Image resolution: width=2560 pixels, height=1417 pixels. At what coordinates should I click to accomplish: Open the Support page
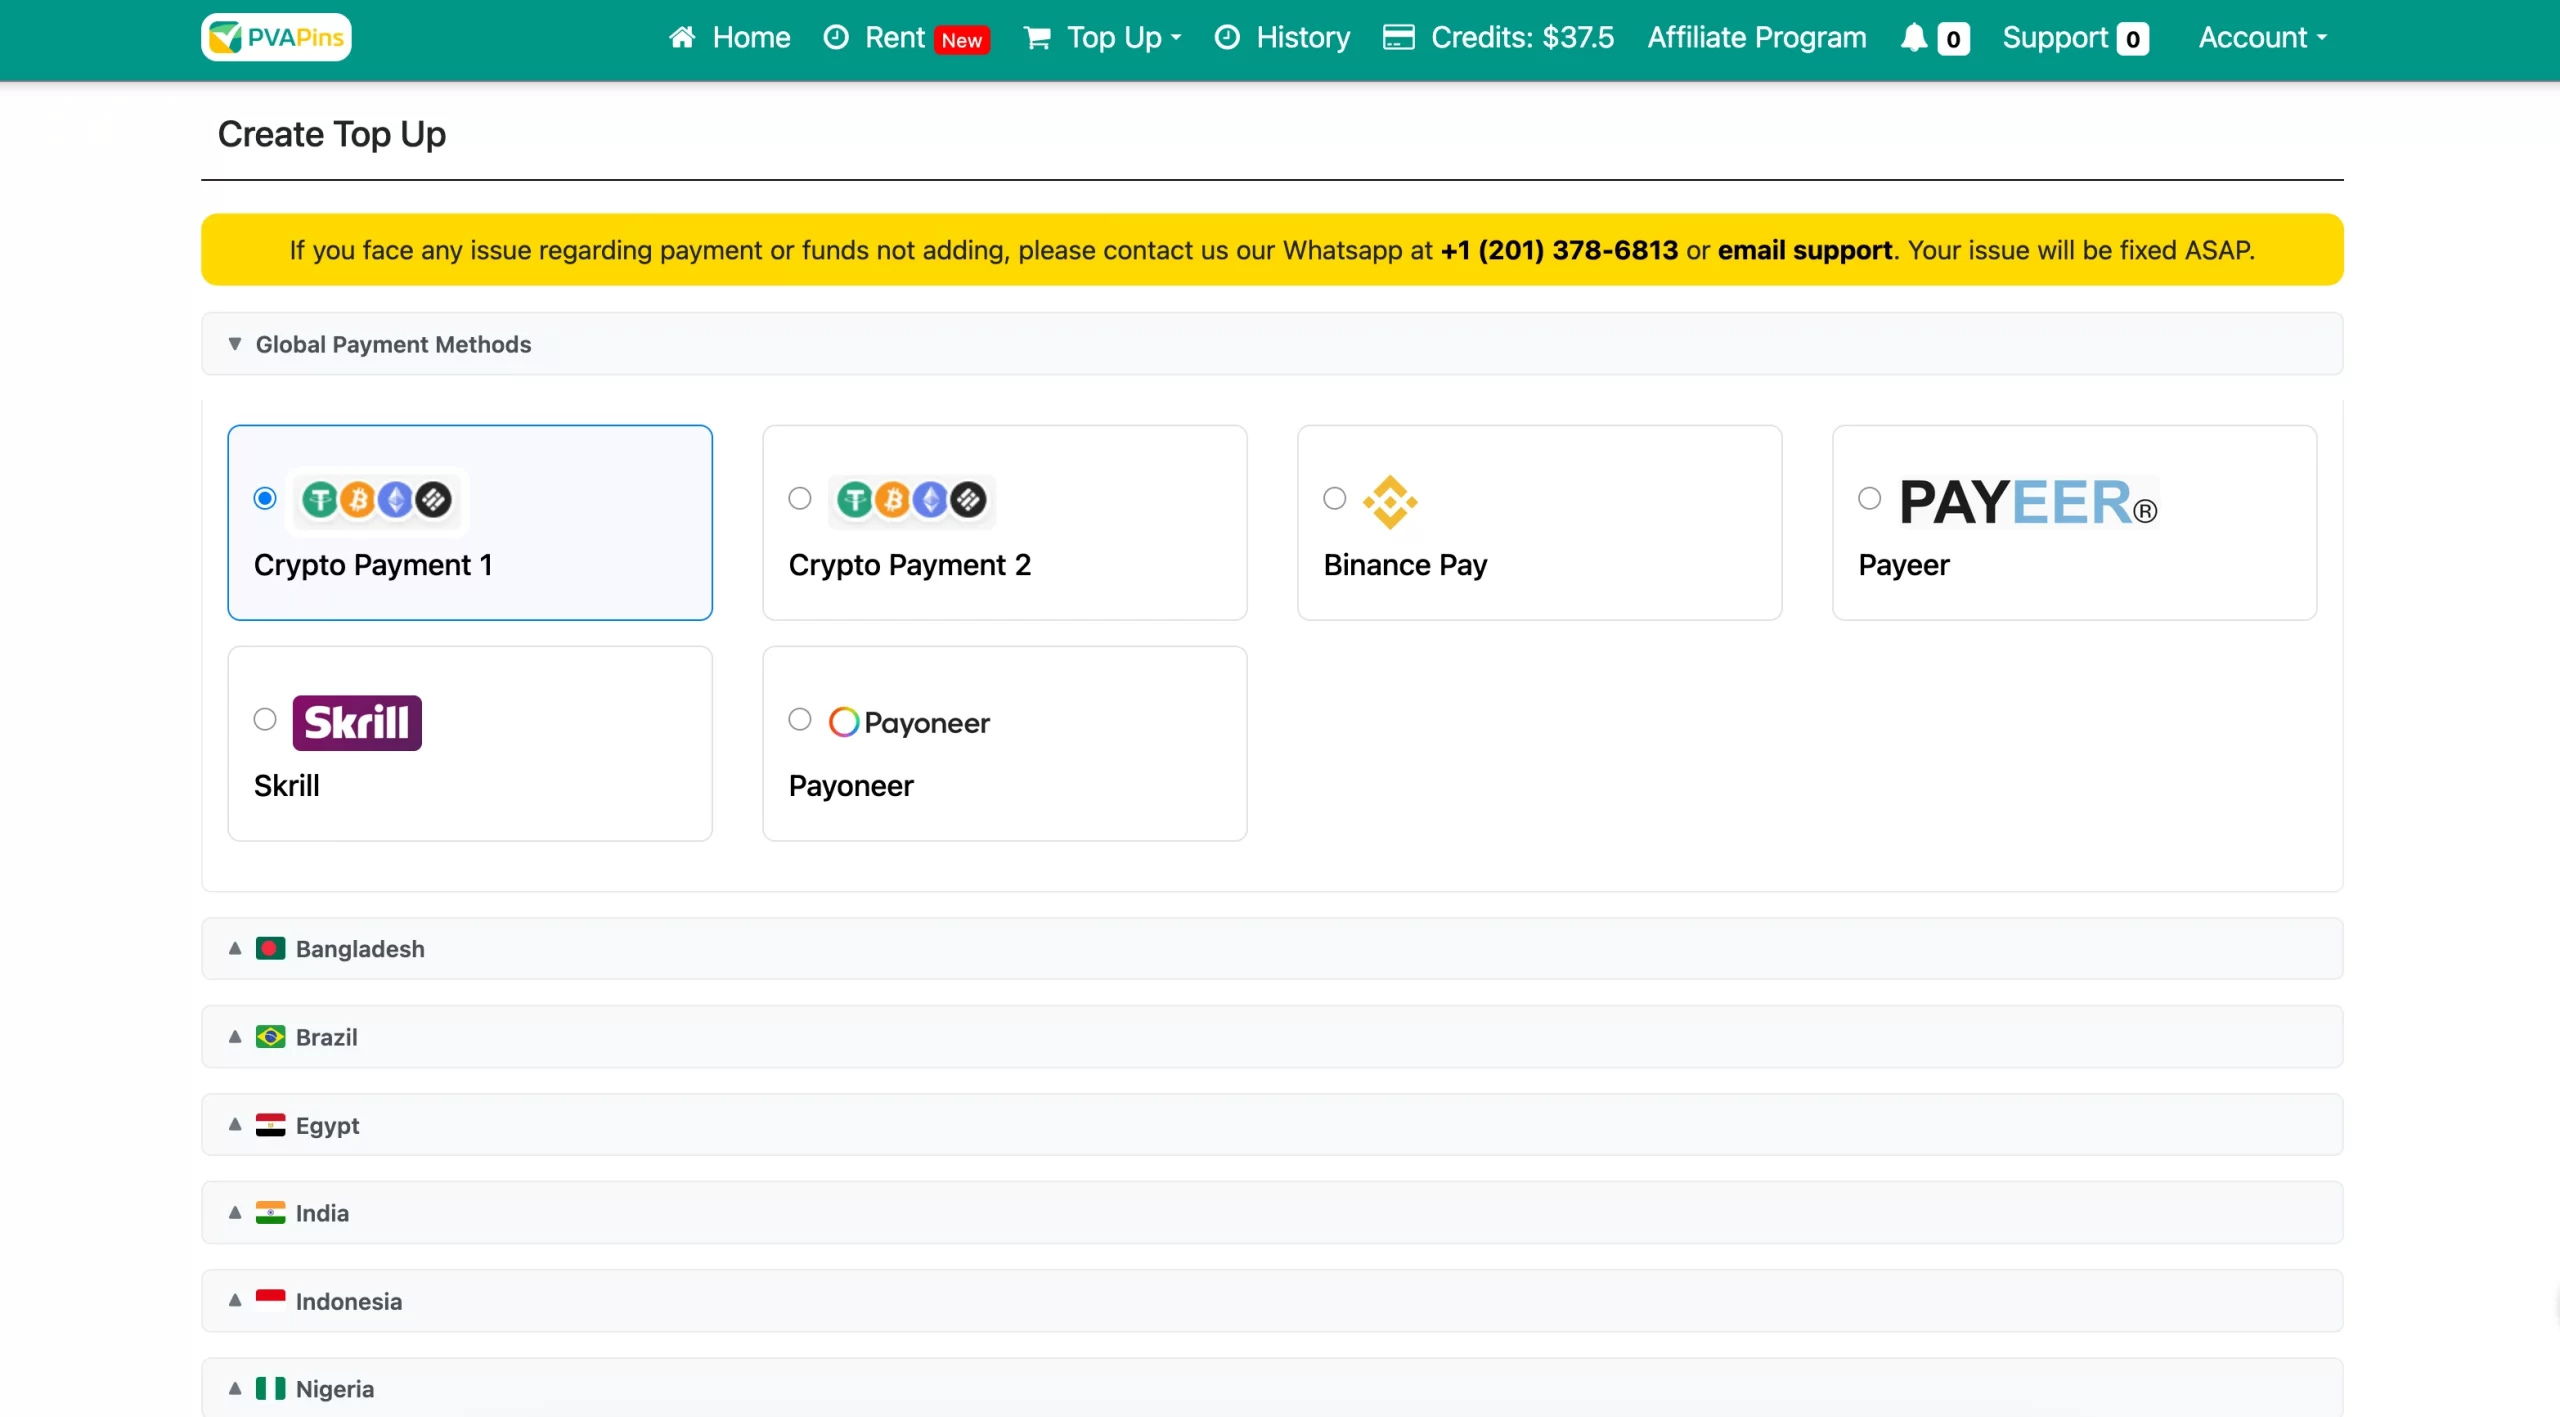click(2055, 38)
